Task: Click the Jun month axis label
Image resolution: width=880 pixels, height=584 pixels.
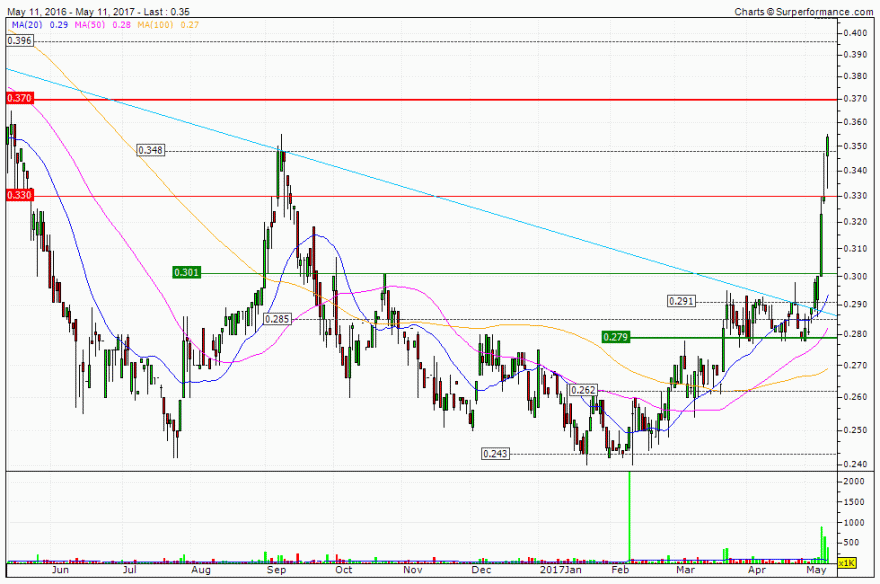Action: (60, 570)
